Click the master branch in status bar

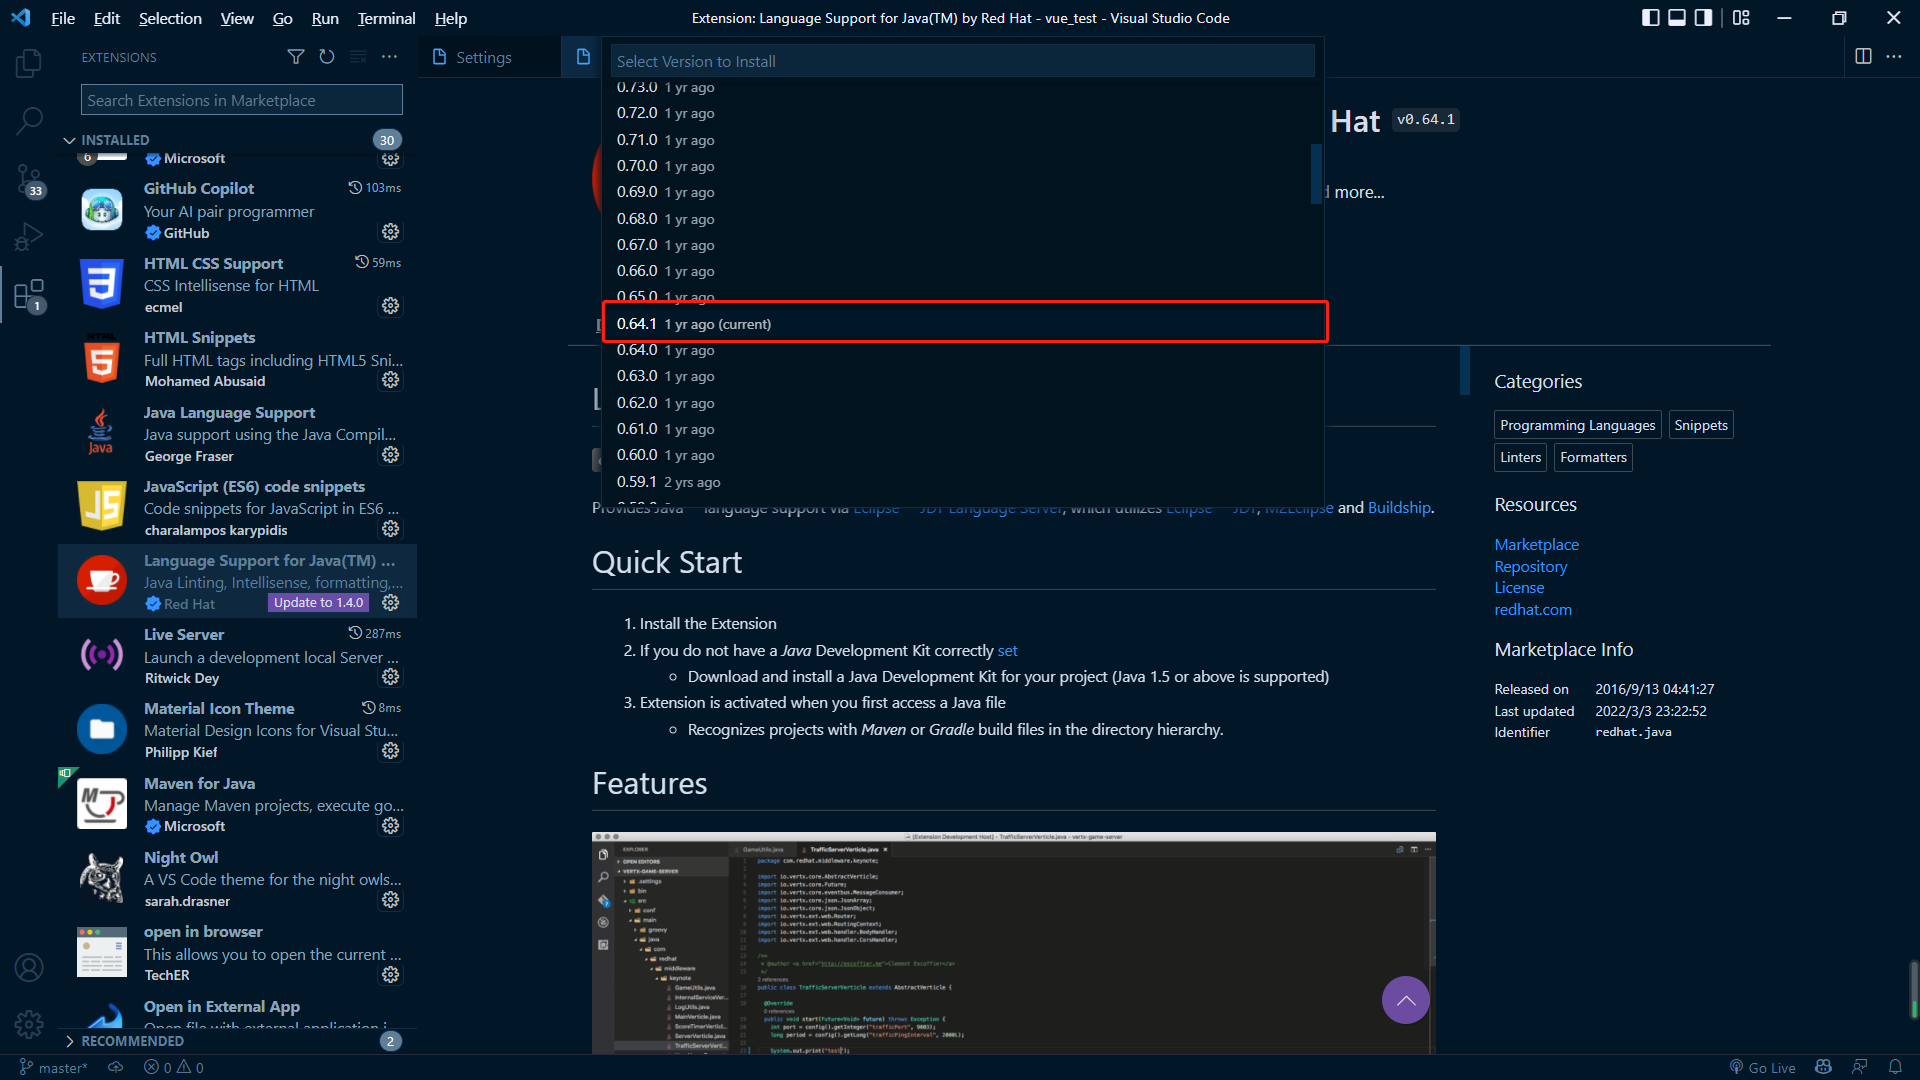tap(54, 1067)
